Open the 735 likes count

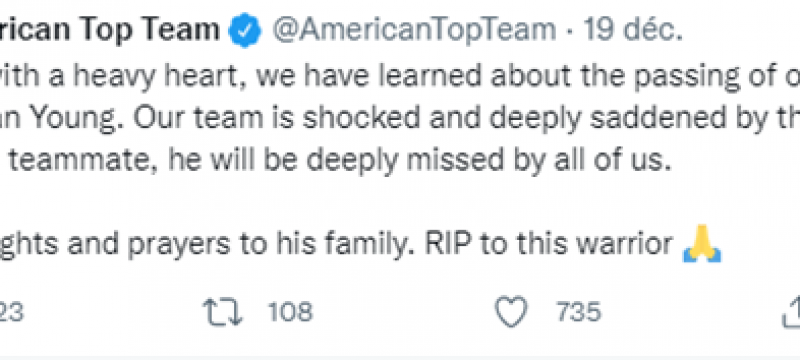click(x=579, y=312)
